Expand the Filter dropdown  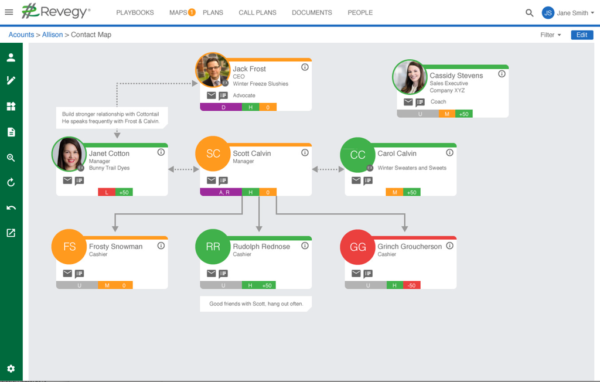click(x=551, y=35)
